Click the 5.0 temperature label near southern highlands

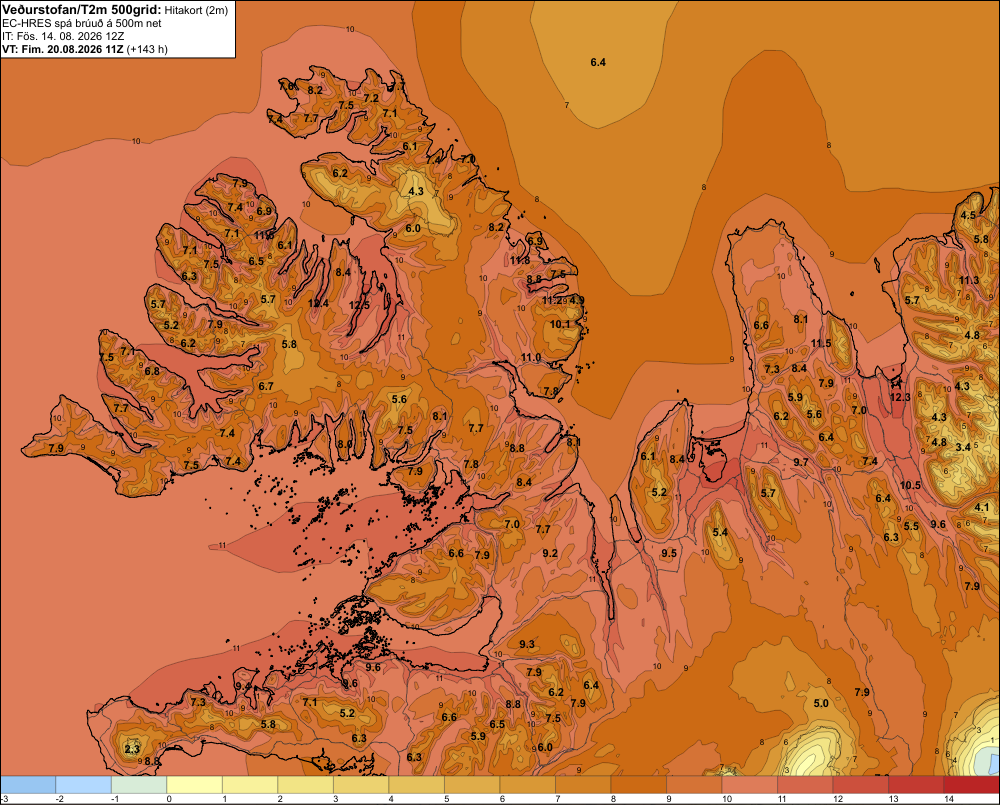pos(821,703)
